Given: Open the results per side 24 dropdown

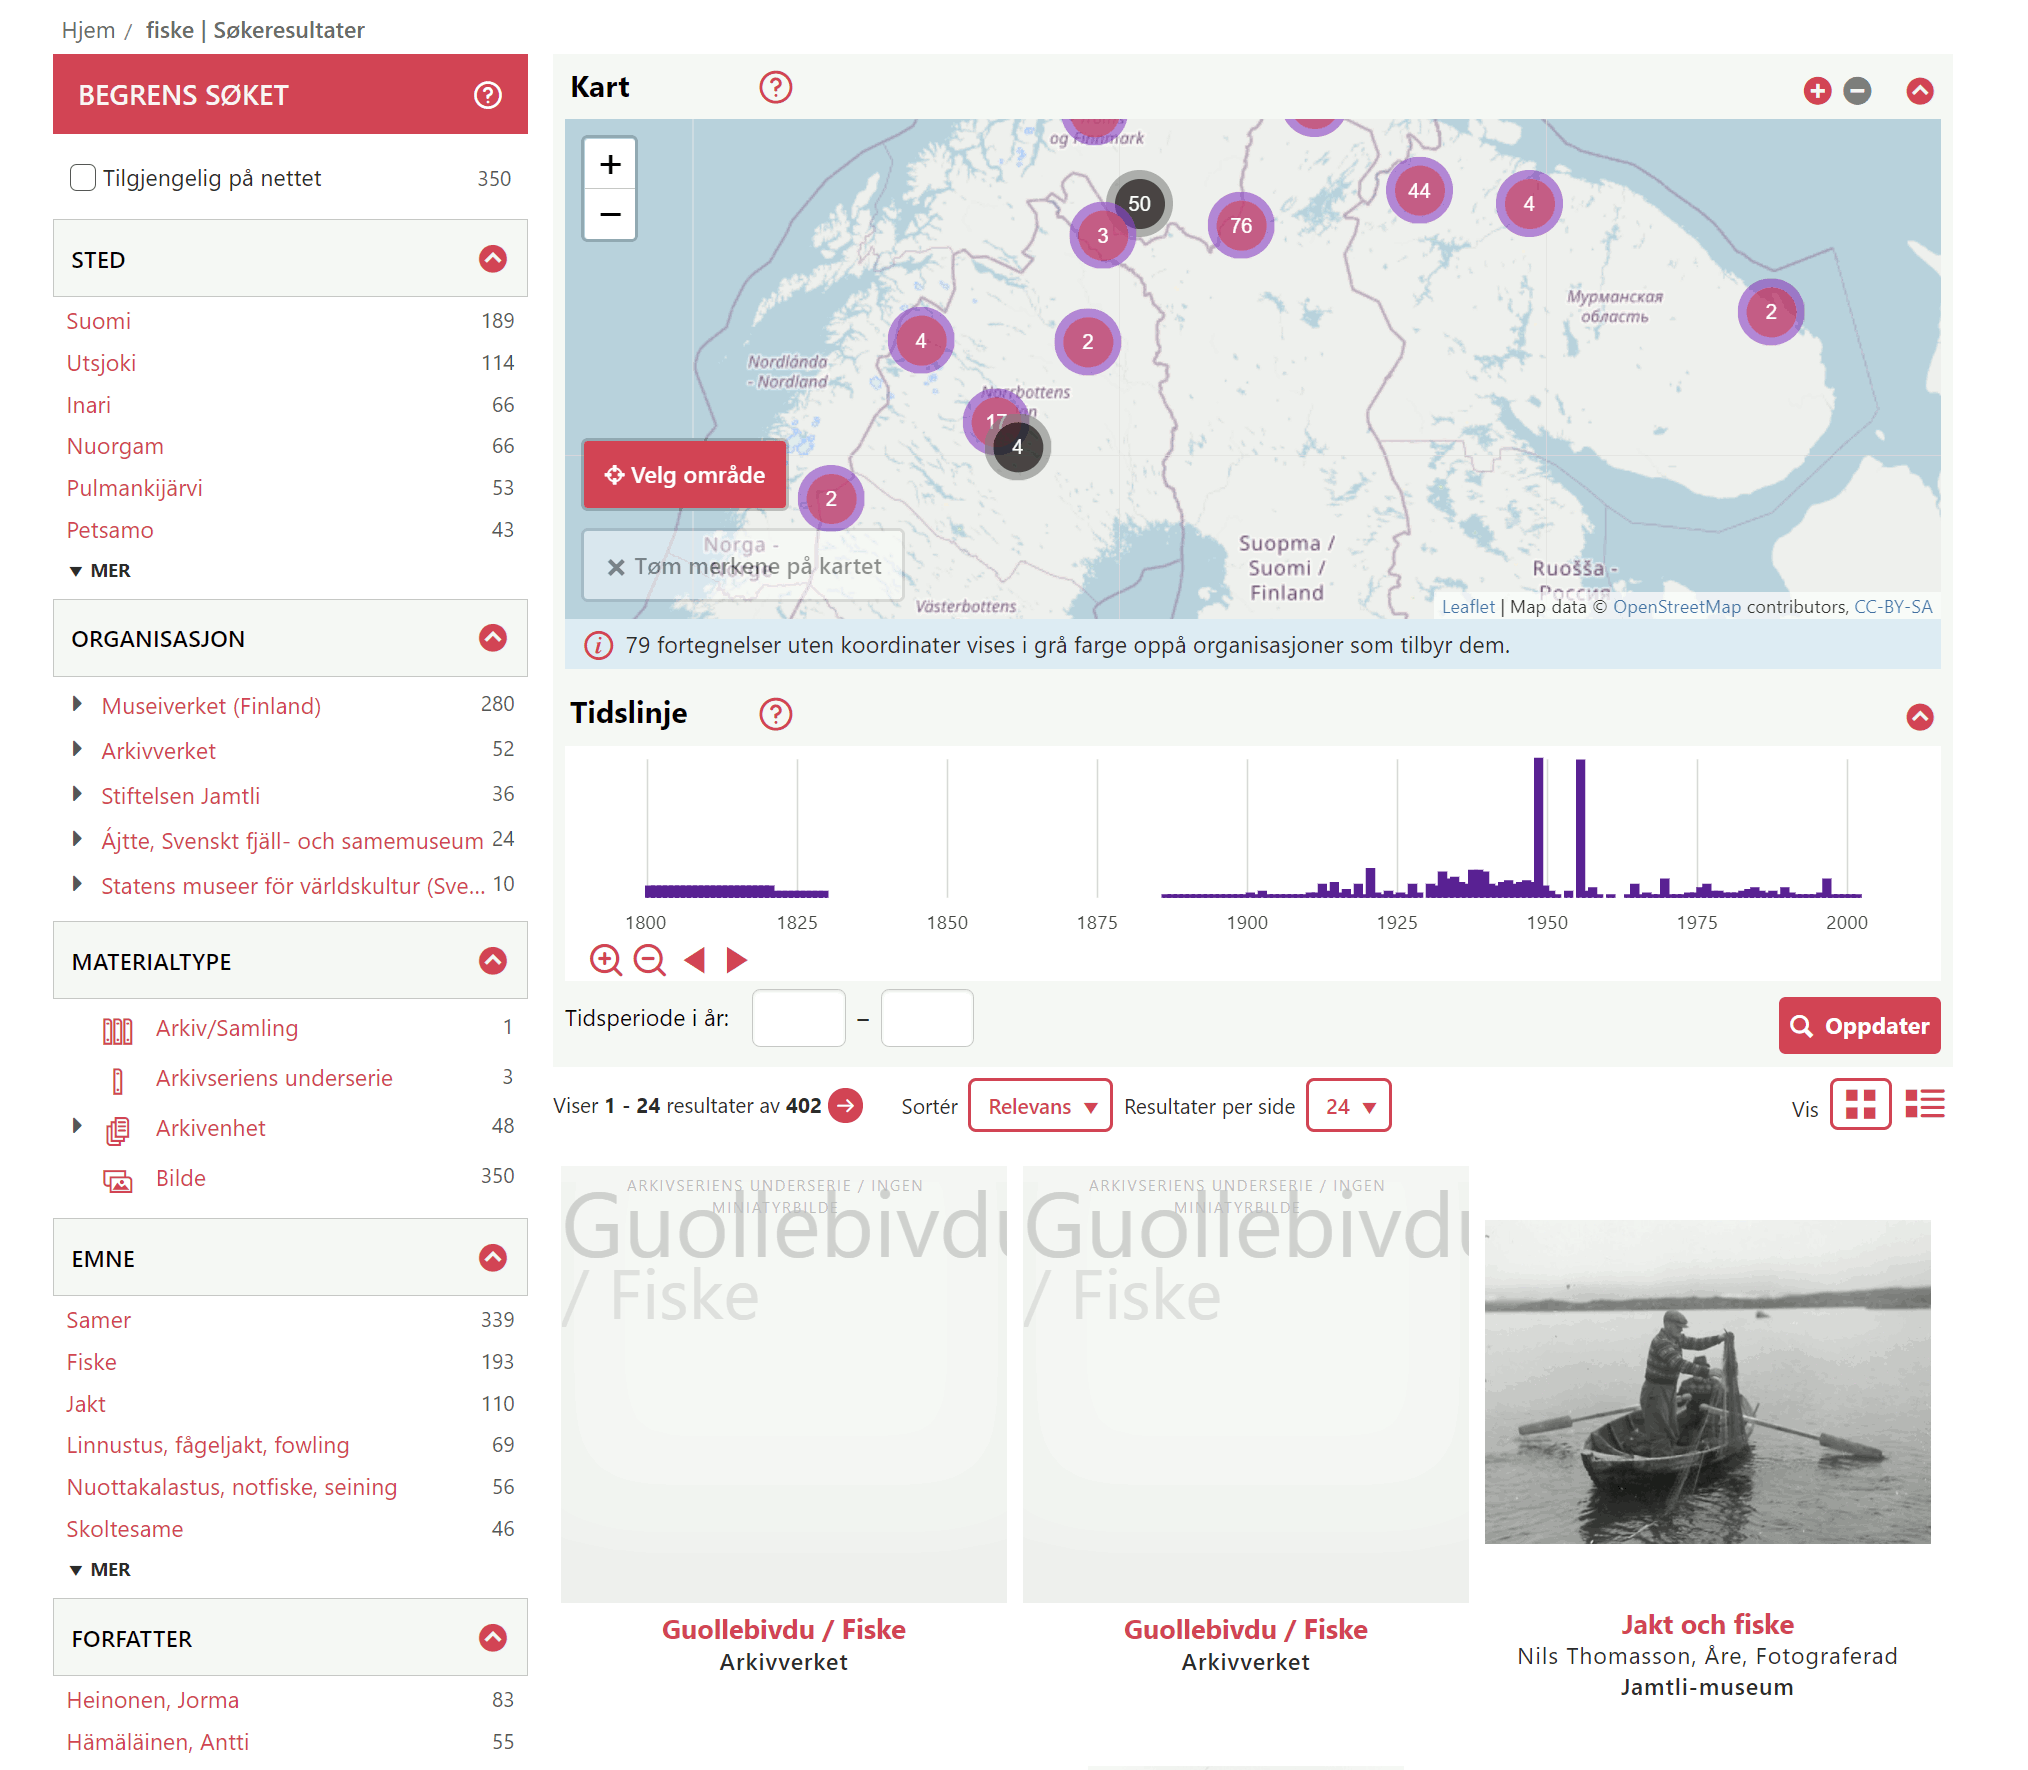Looking at the screenshot, I should (x=1348, y=1106).
